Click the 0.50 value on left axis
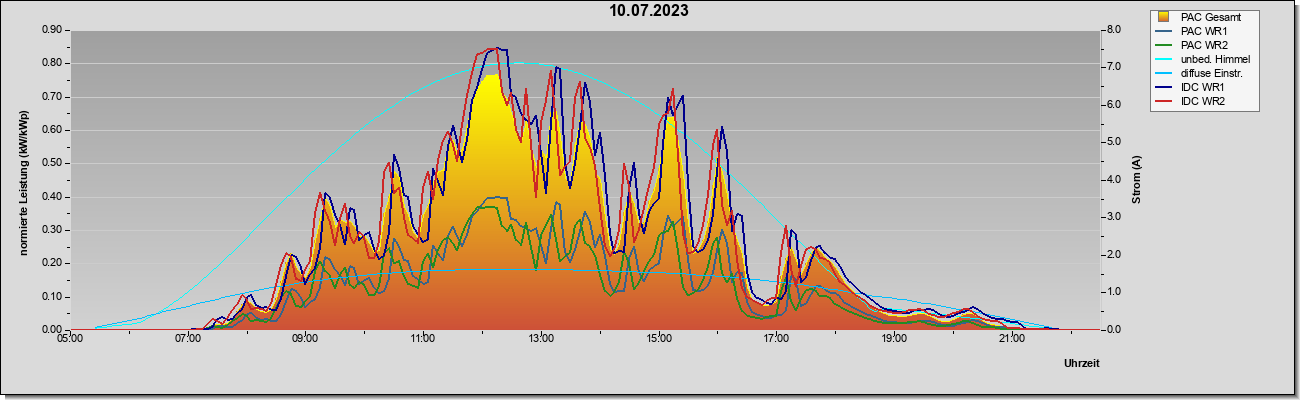Screen dimensions: 1300x400 point(52,163)
